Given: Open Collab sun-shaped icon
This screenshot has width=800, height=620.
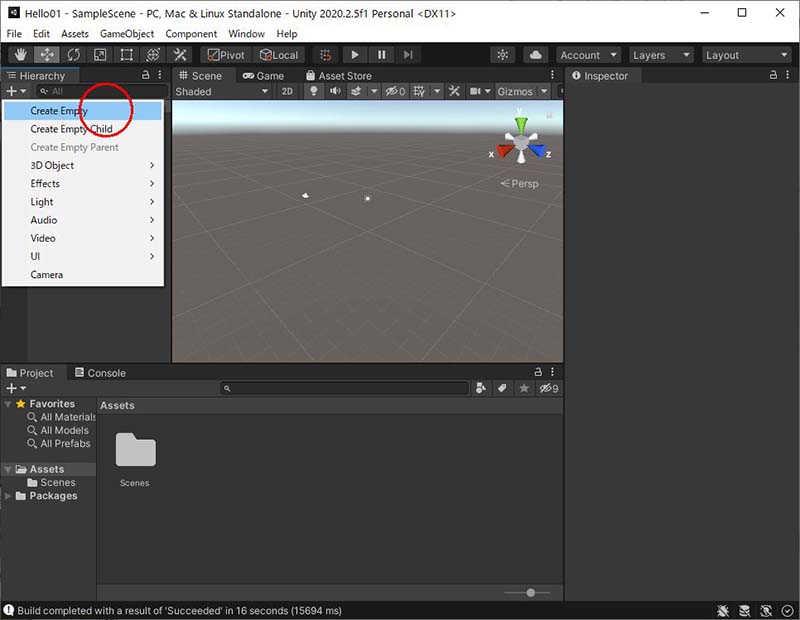Looking at the screenshot, I should [x=503, y=55].
